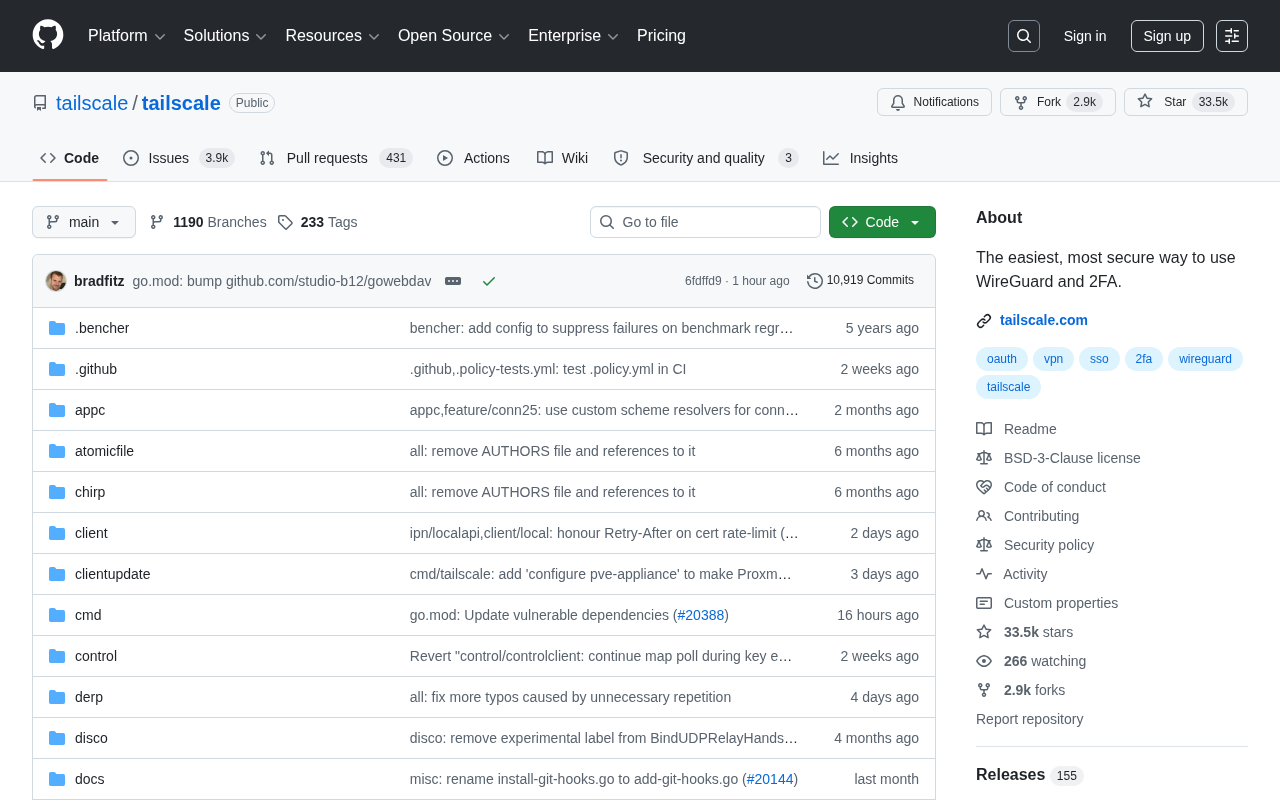Open the Custom properties link

click(1061, 603)
